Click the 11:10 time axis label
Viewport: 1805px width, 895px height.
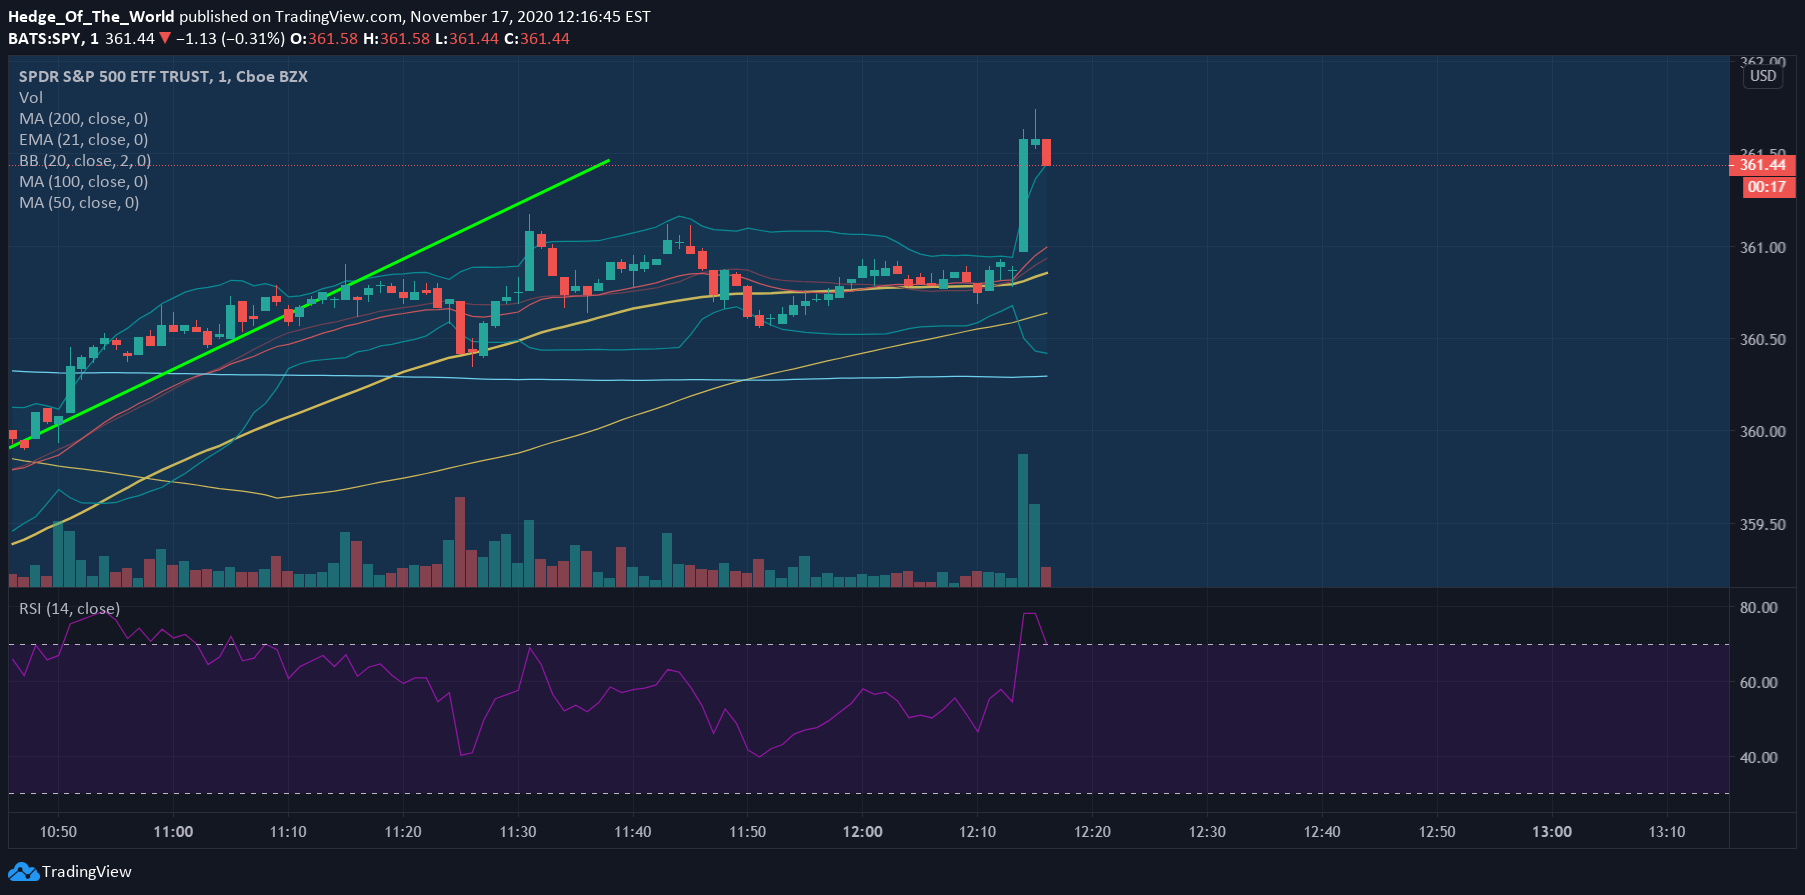(288, 832)
